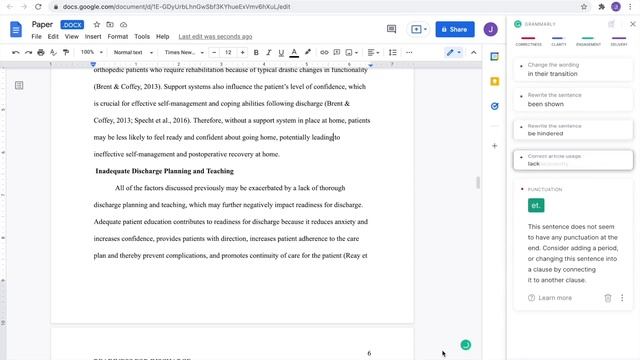Open the text color picker
Image resolution: width=640 pixels, height=360 pixels.
(294, 53)
